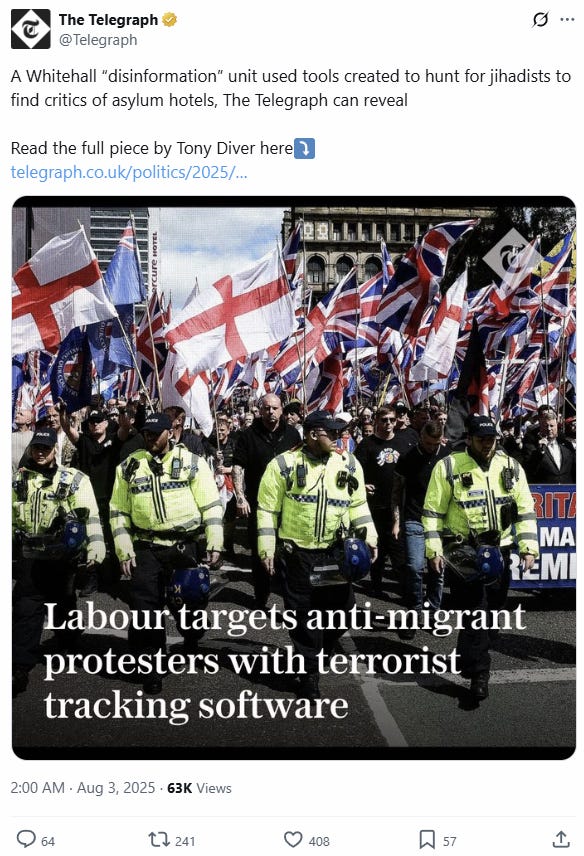Click the headline text overlay on image

(x=284, y=661)
